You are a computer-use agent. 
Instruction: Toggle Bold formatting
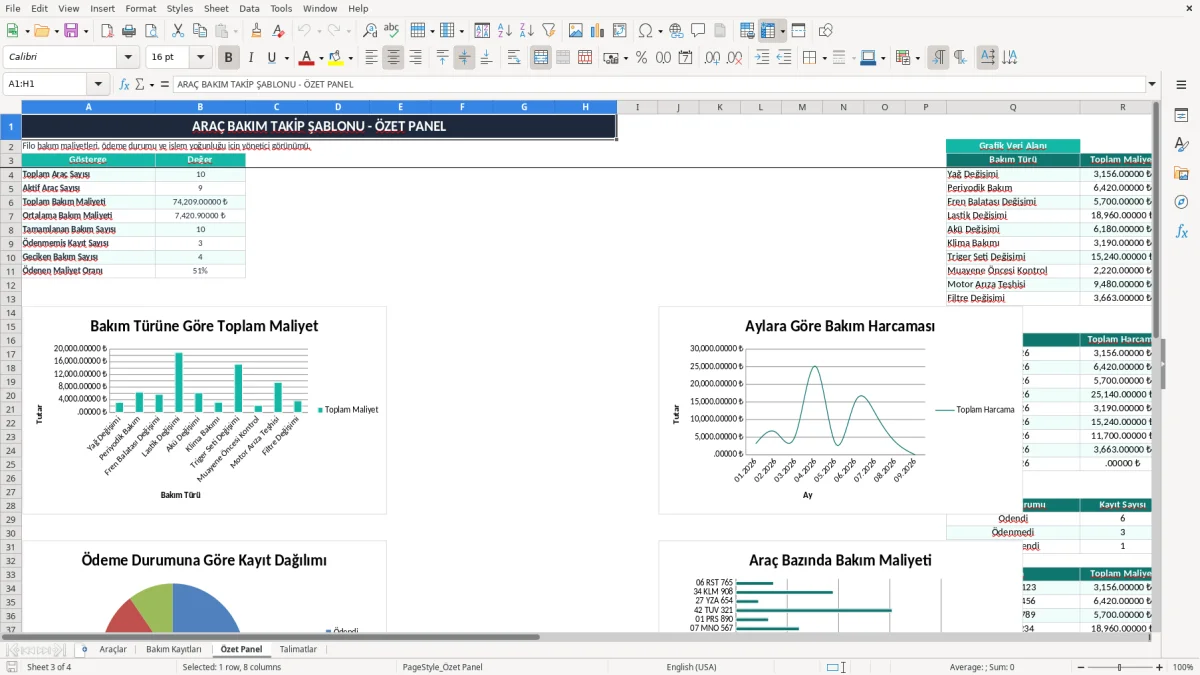coord(229,58)
